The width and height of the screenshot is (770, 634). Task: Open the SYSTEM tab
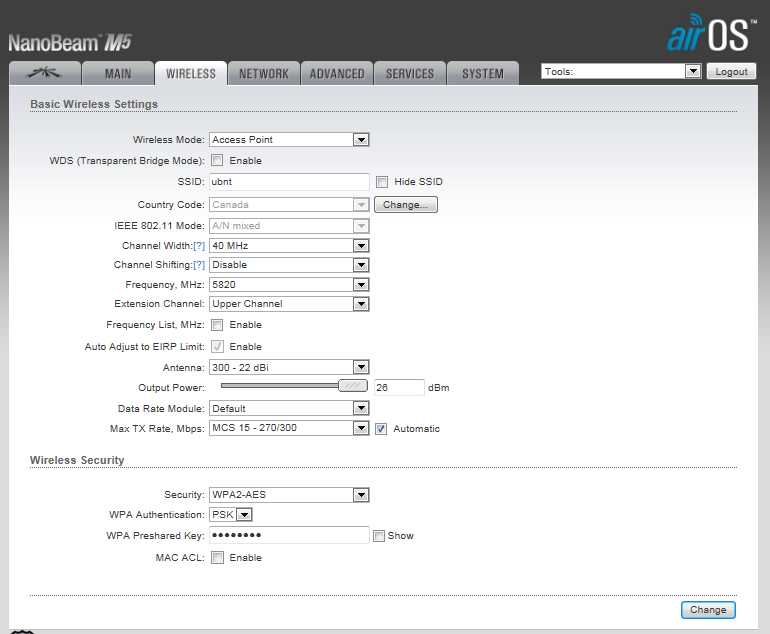pyautogui.click(x=483, y=73)
